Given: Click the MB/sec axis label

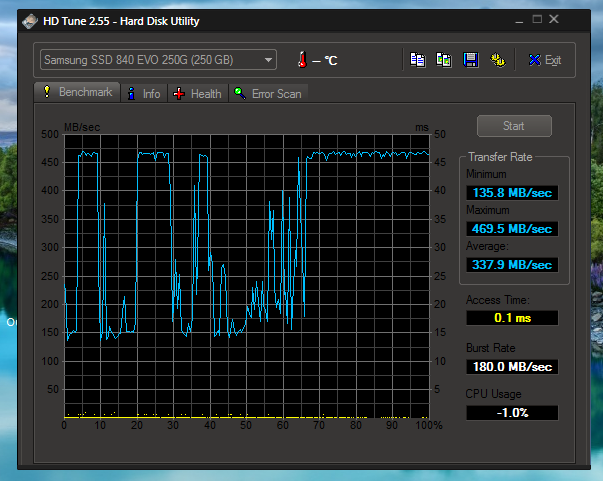Looking at the screenshot, I should (82, 127).
